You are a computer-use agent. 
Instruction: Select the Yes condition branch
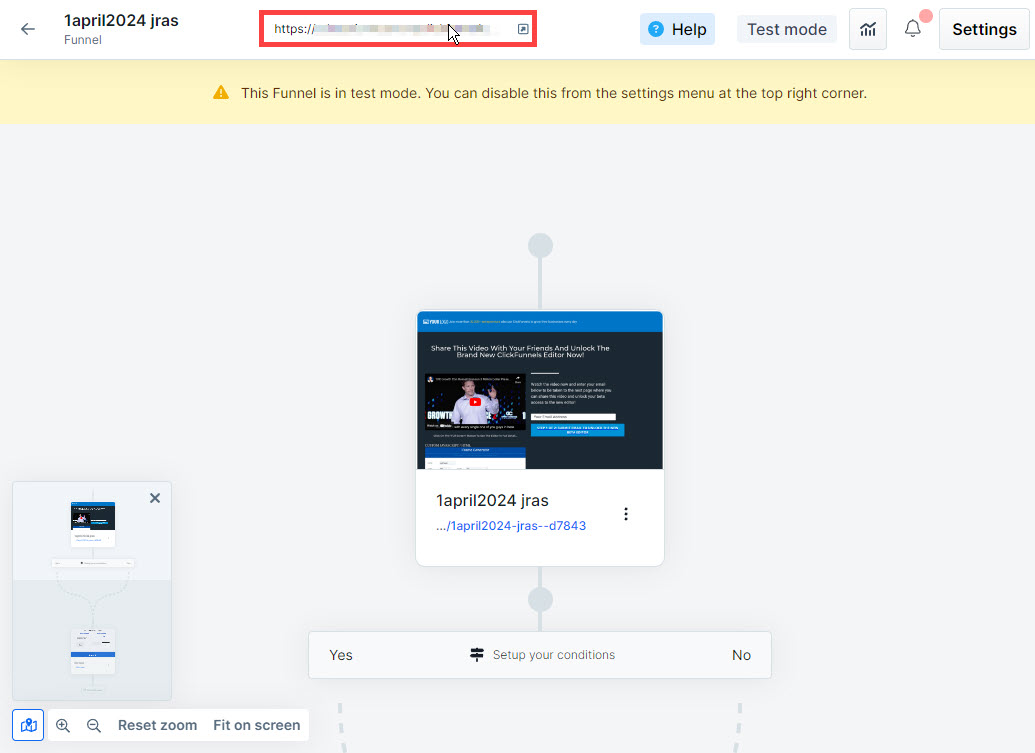coord(340,655)
